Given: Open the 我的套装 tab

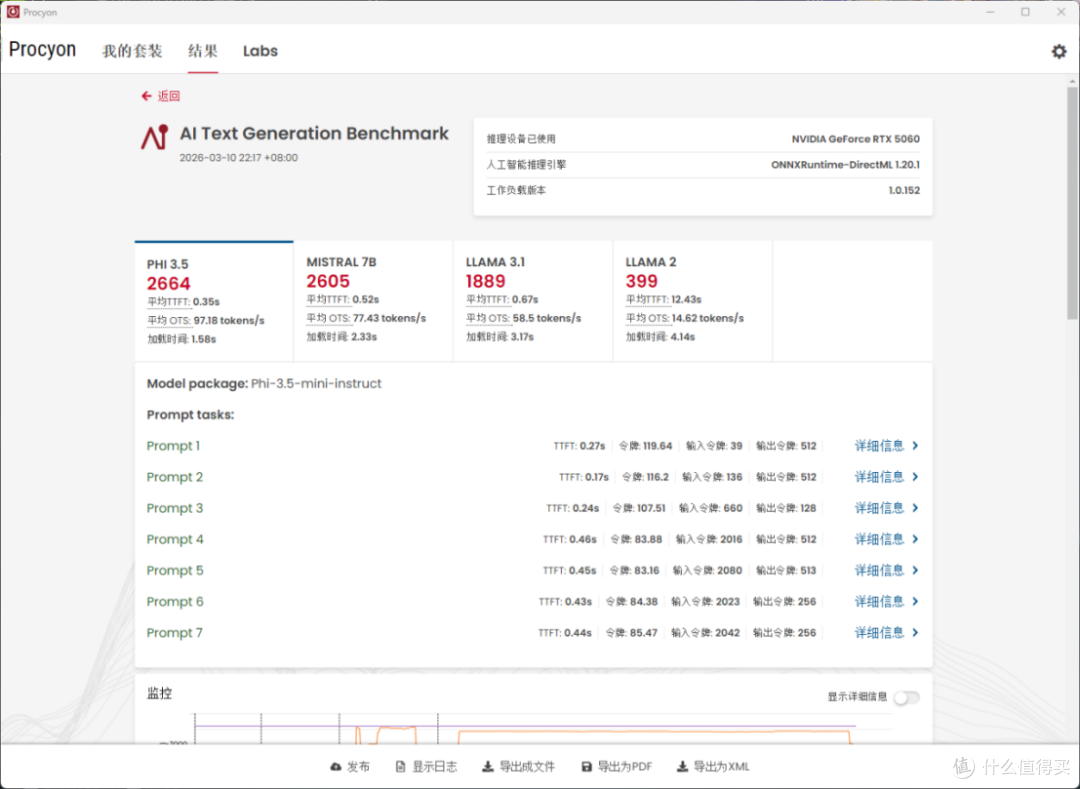Looking at the screenshot, I should click(132, 51).
